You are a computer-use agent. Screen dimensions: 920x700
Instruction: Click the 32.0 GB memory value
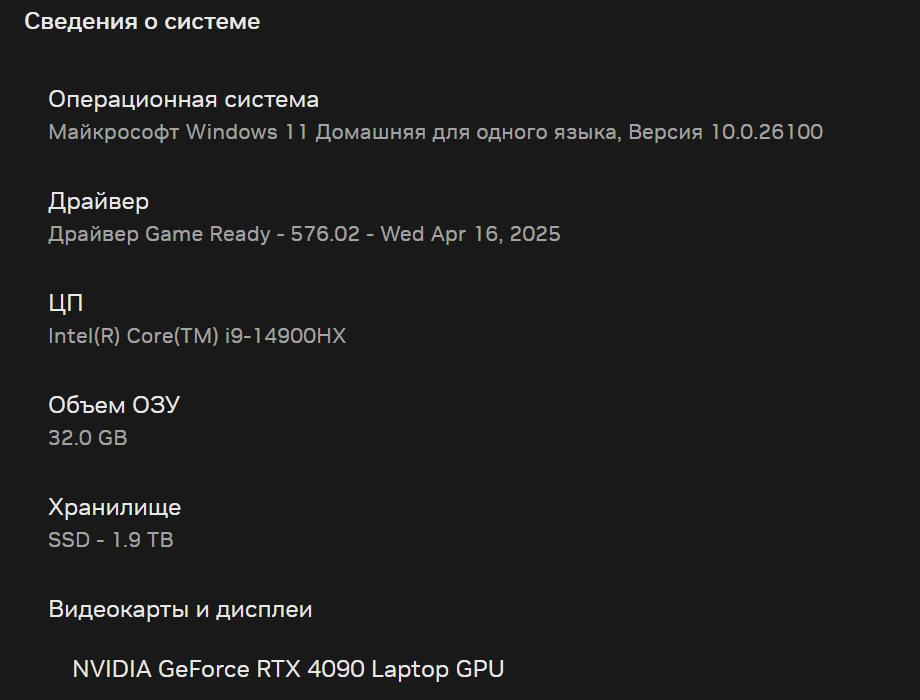pyautogui.click(x=88, y=438)
